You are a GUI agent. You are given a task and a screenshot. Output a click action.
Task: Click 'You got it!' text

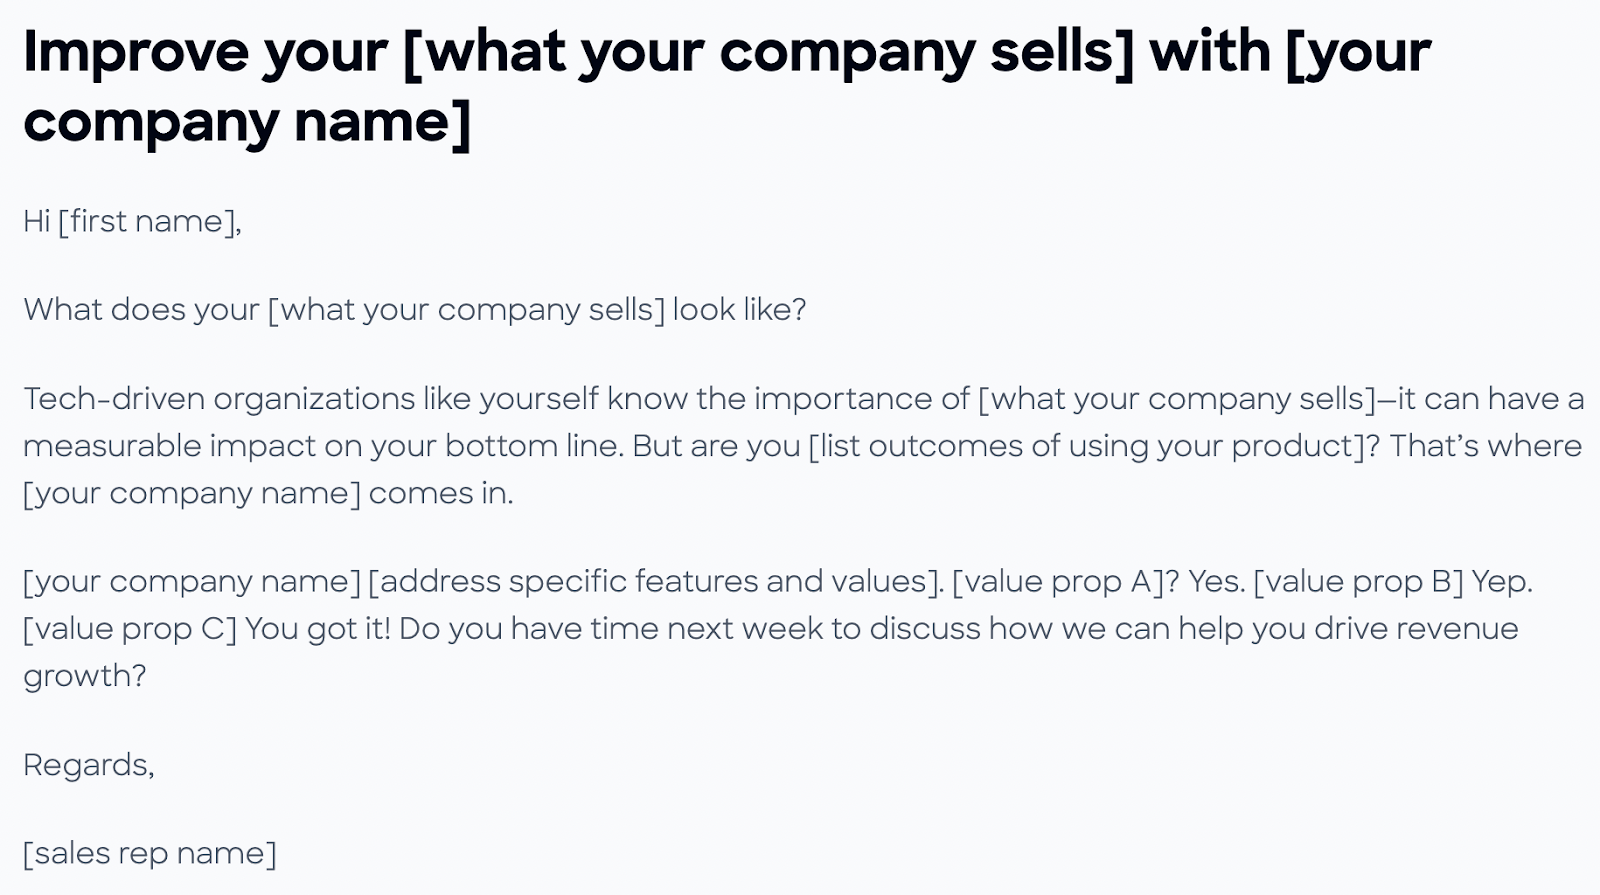[x=318, y=629]
